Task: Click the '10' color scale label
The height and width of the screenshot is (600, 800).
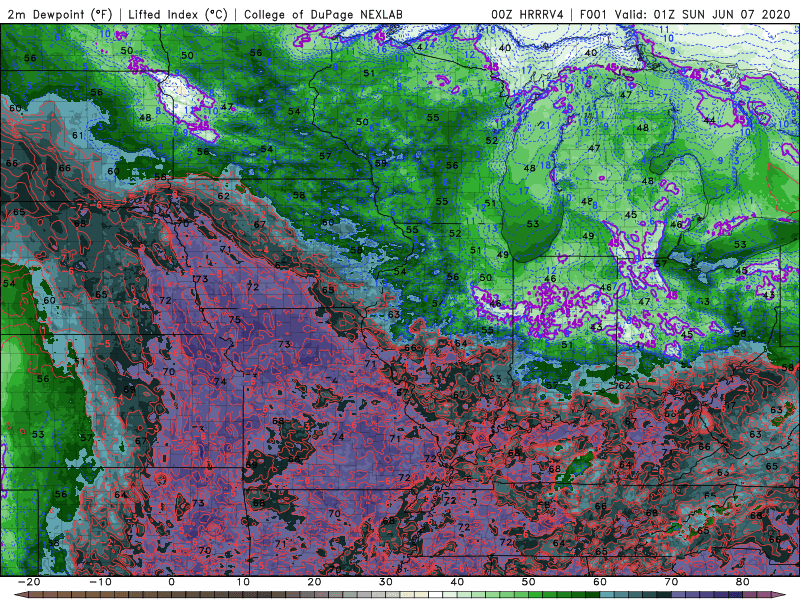Action: click(x=243, y=582)
